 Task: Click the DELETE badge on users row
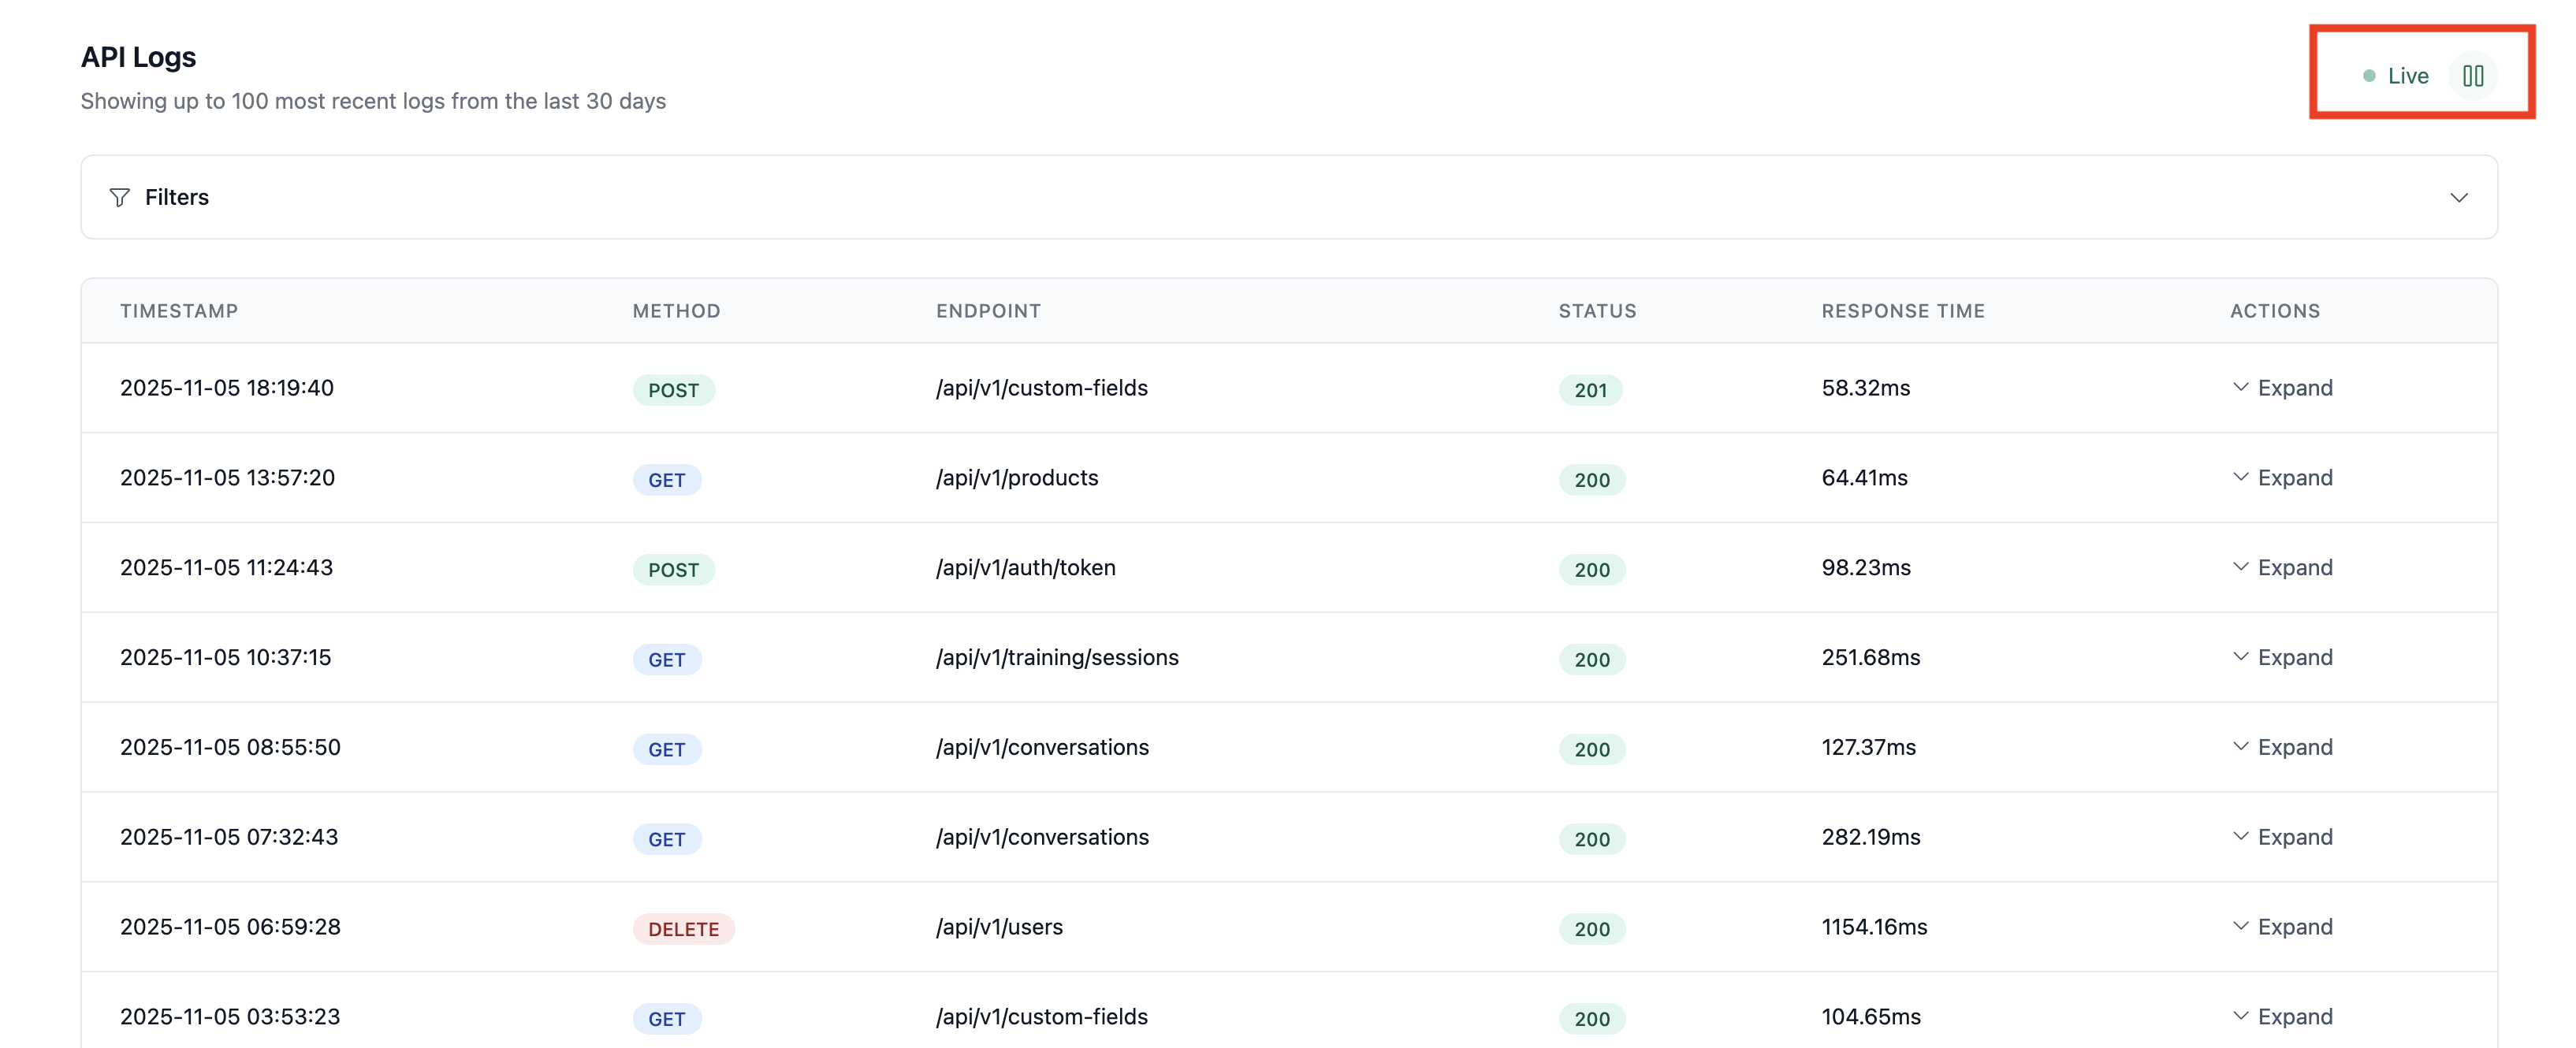[684, 928]
